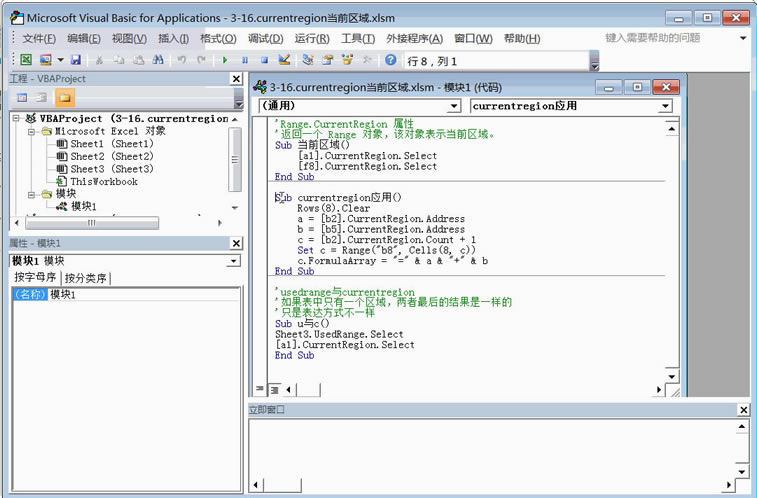Click the project tree horizontal scrollbar thumb
Screen dimensions: 757x498
click(x=92, y=222)
